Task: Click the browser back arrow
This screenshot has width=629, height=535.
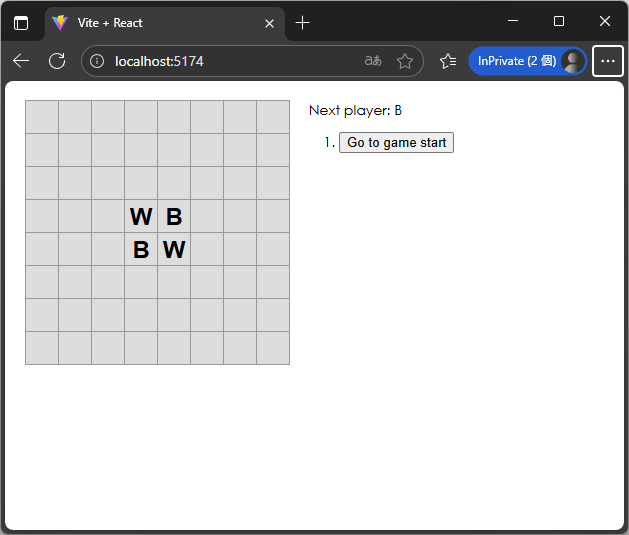Action: pos(21,61)
